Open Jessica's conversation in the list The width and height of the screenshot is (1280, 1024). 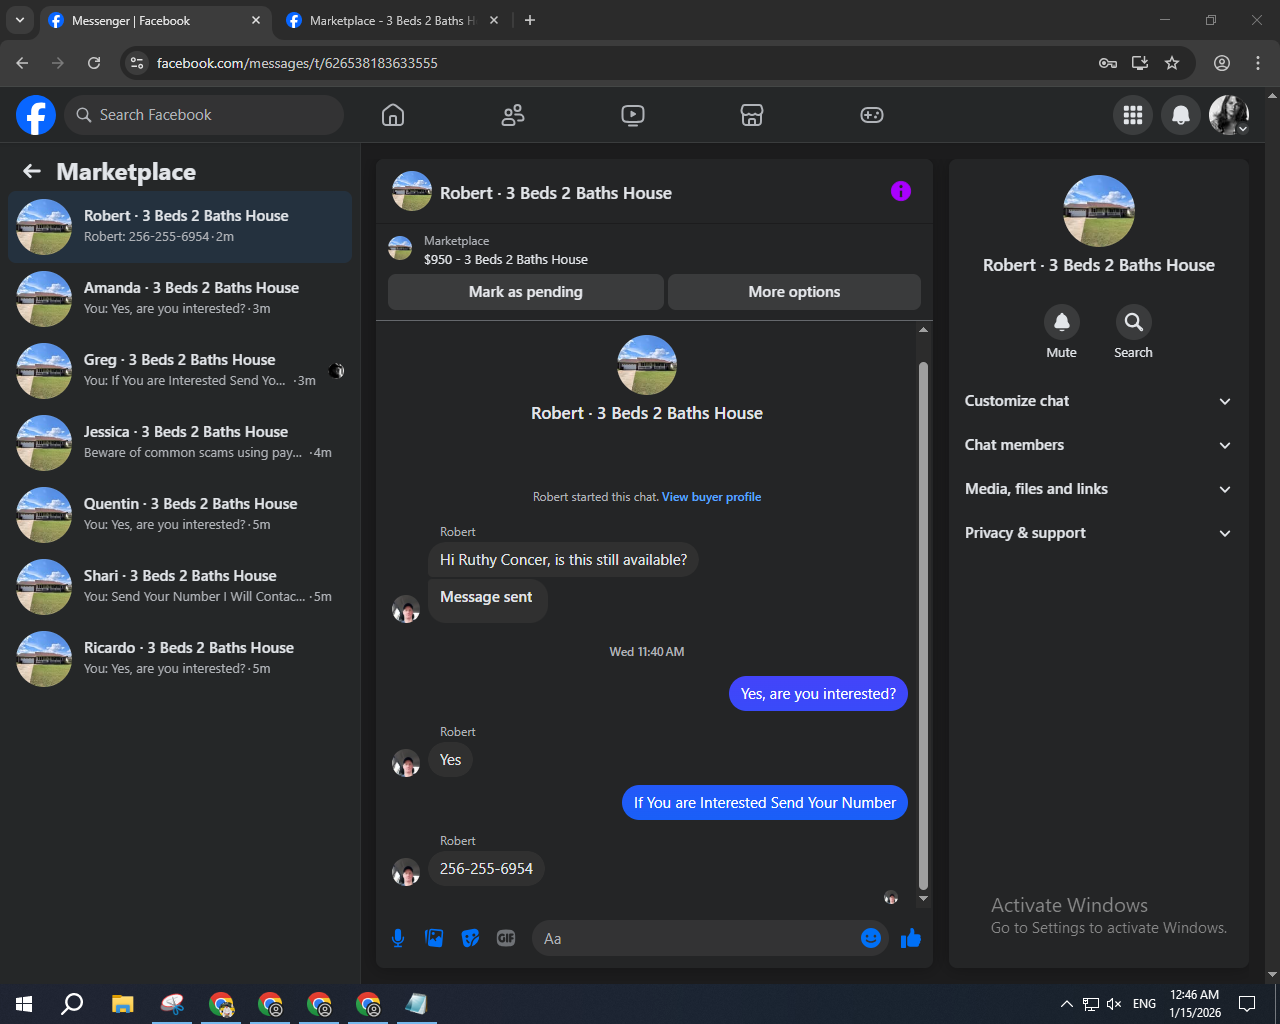(180, 443)
